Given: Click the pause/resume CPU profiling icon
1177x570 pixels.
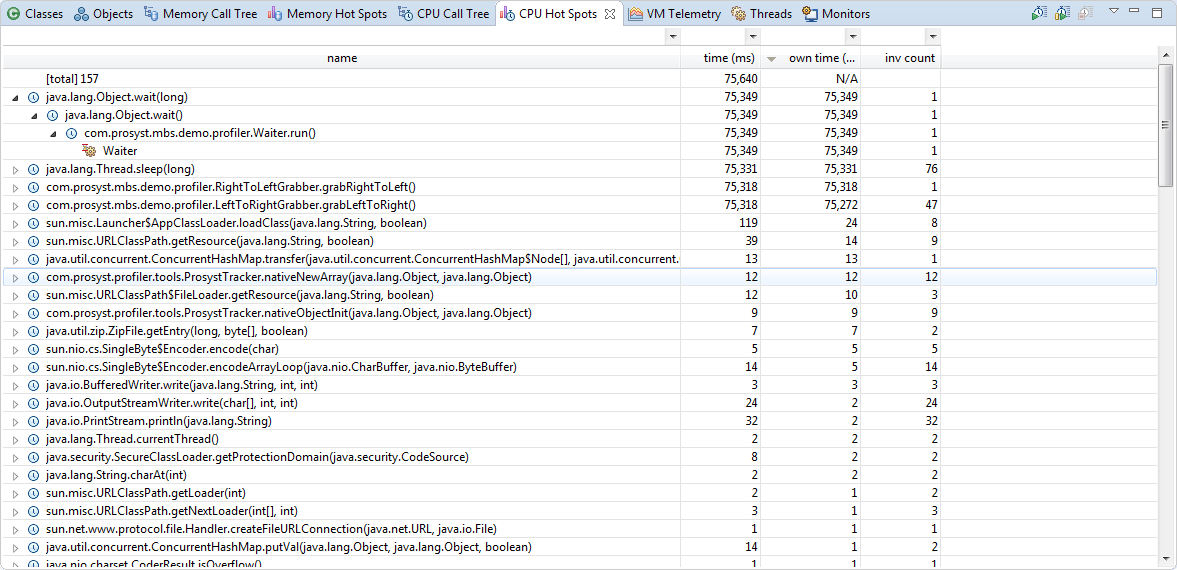Looking at the screenshot, I should coord(1062,13).
